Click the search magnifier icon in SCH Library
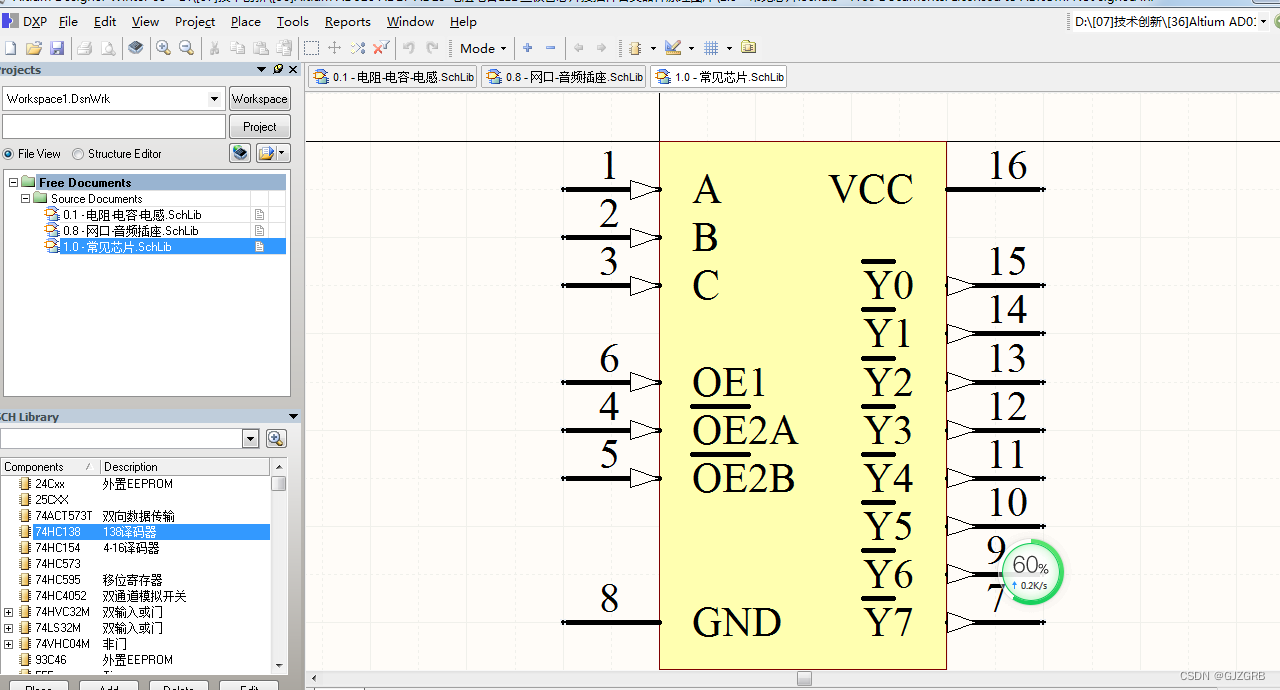The width and height of the screenshot is (1280, 690). click(276, 439)
